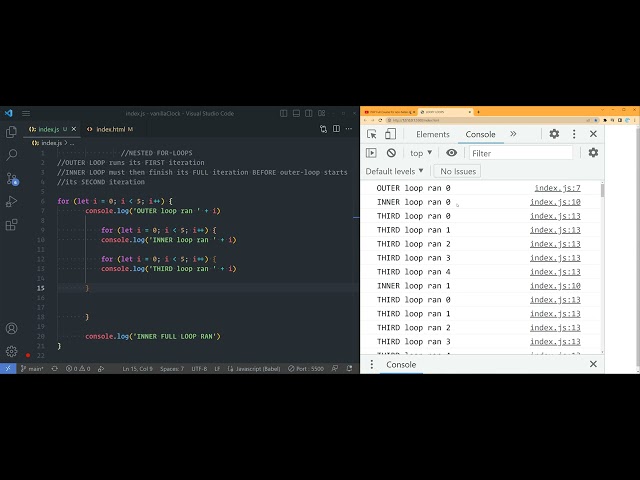Image resolution: width=640 pixels, height=480 pixels.
Task: Select the inspect element picker in DevTools
Action: [371, 134]
